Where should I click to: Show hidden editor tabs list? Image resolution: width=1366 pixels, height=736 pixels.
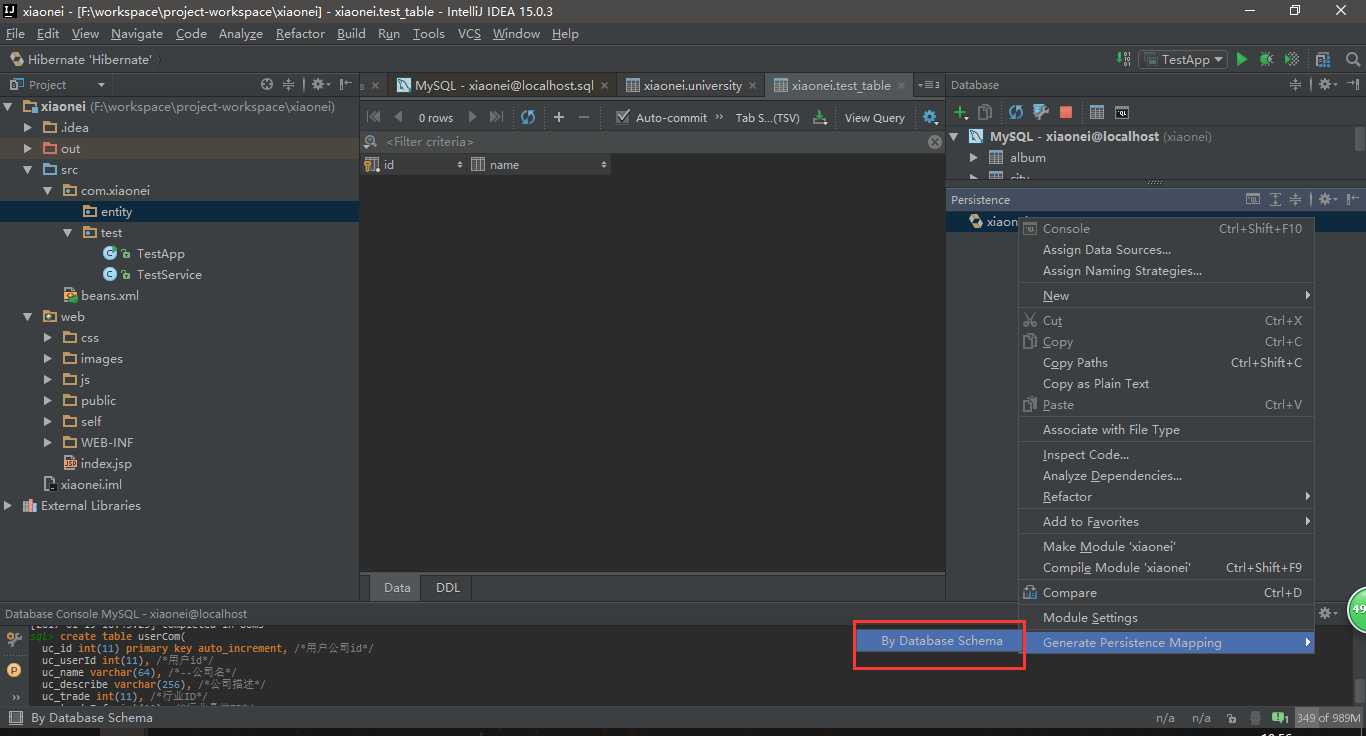coord(930,85)
